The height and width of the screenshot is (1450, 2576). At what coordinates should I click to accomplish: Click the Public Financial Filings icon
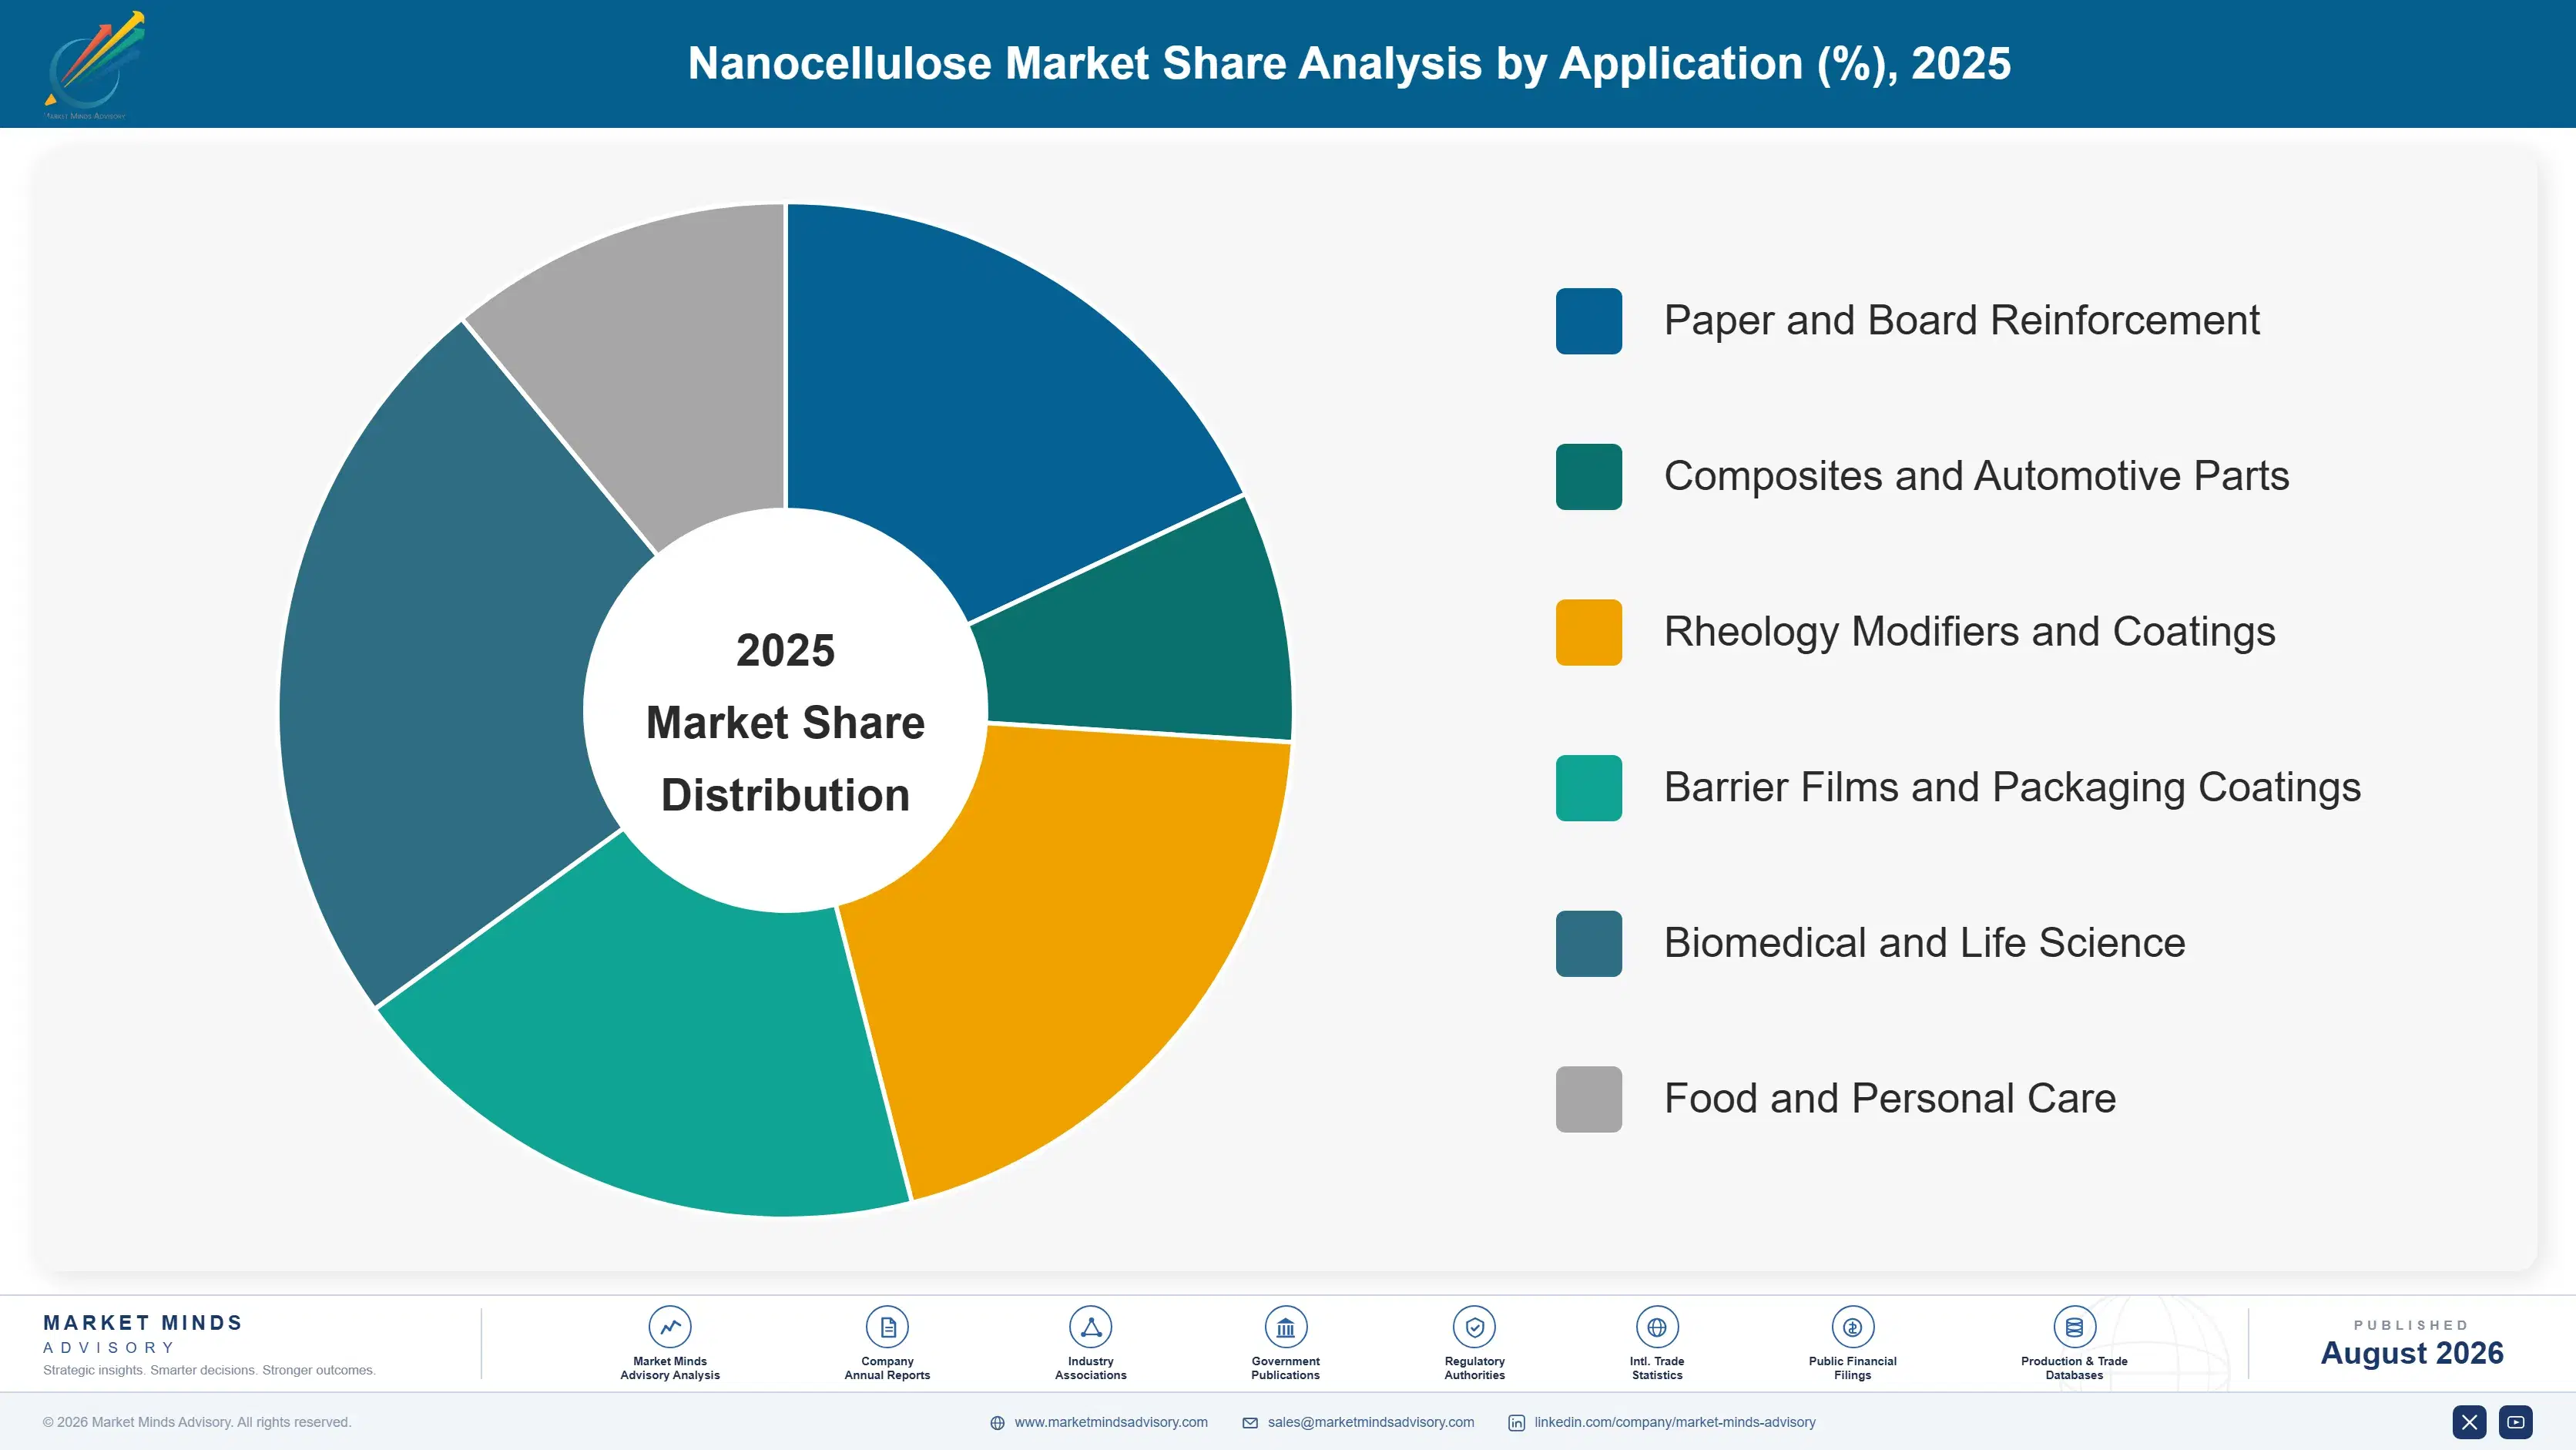pos(1852,1327)
